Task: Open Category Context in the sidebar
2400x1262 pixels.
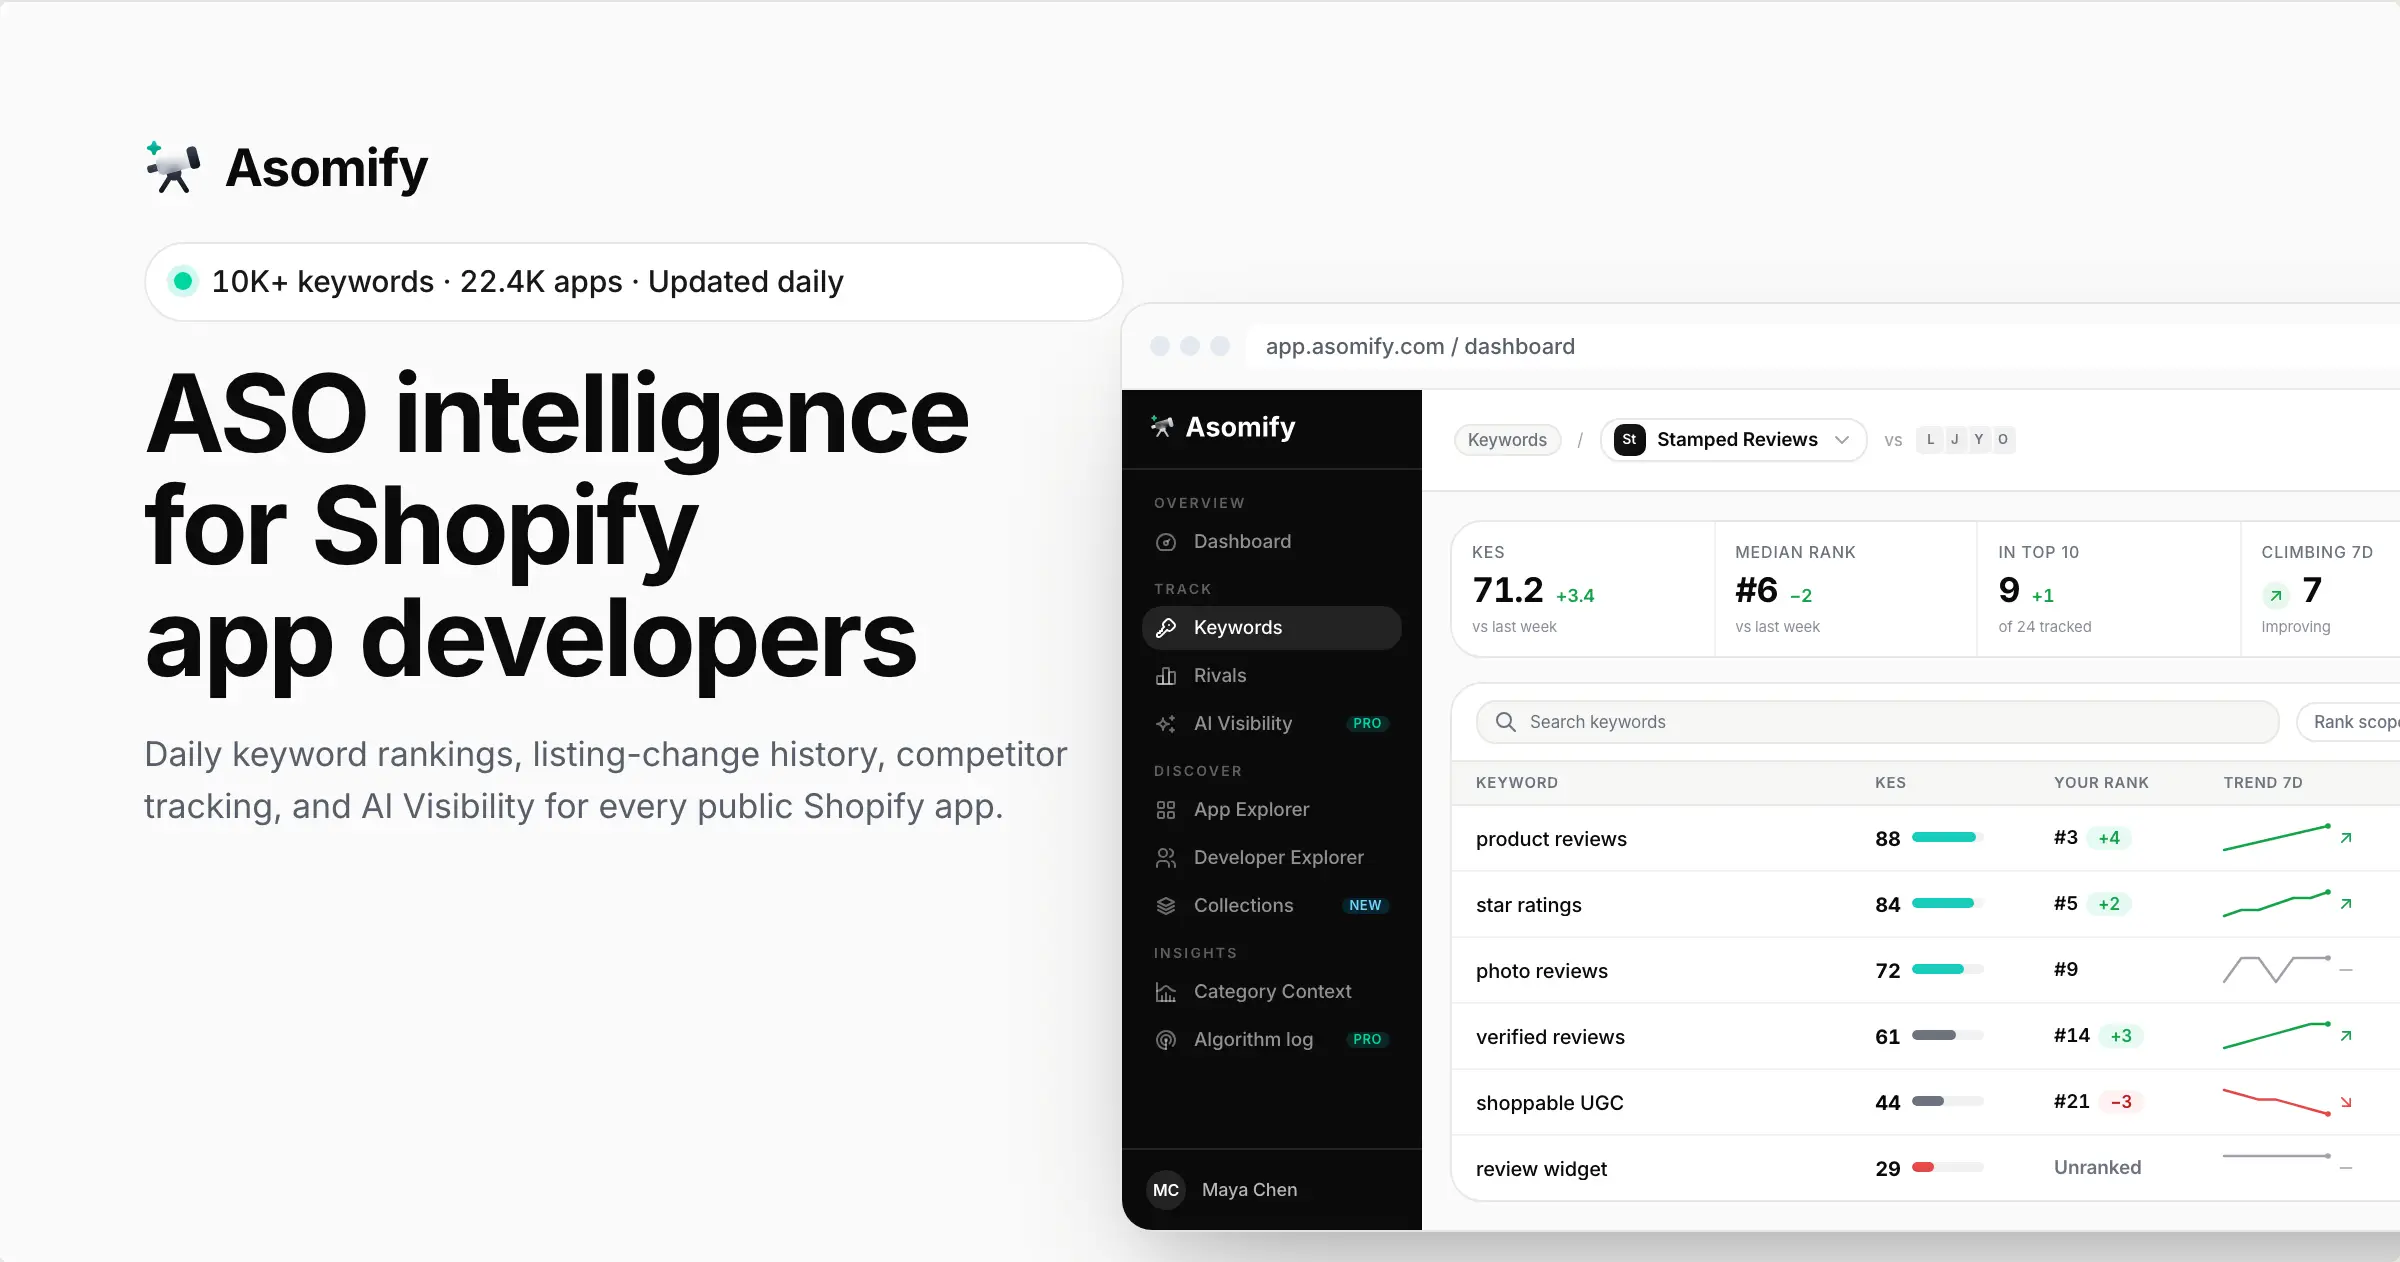Action: (1272, 992)
